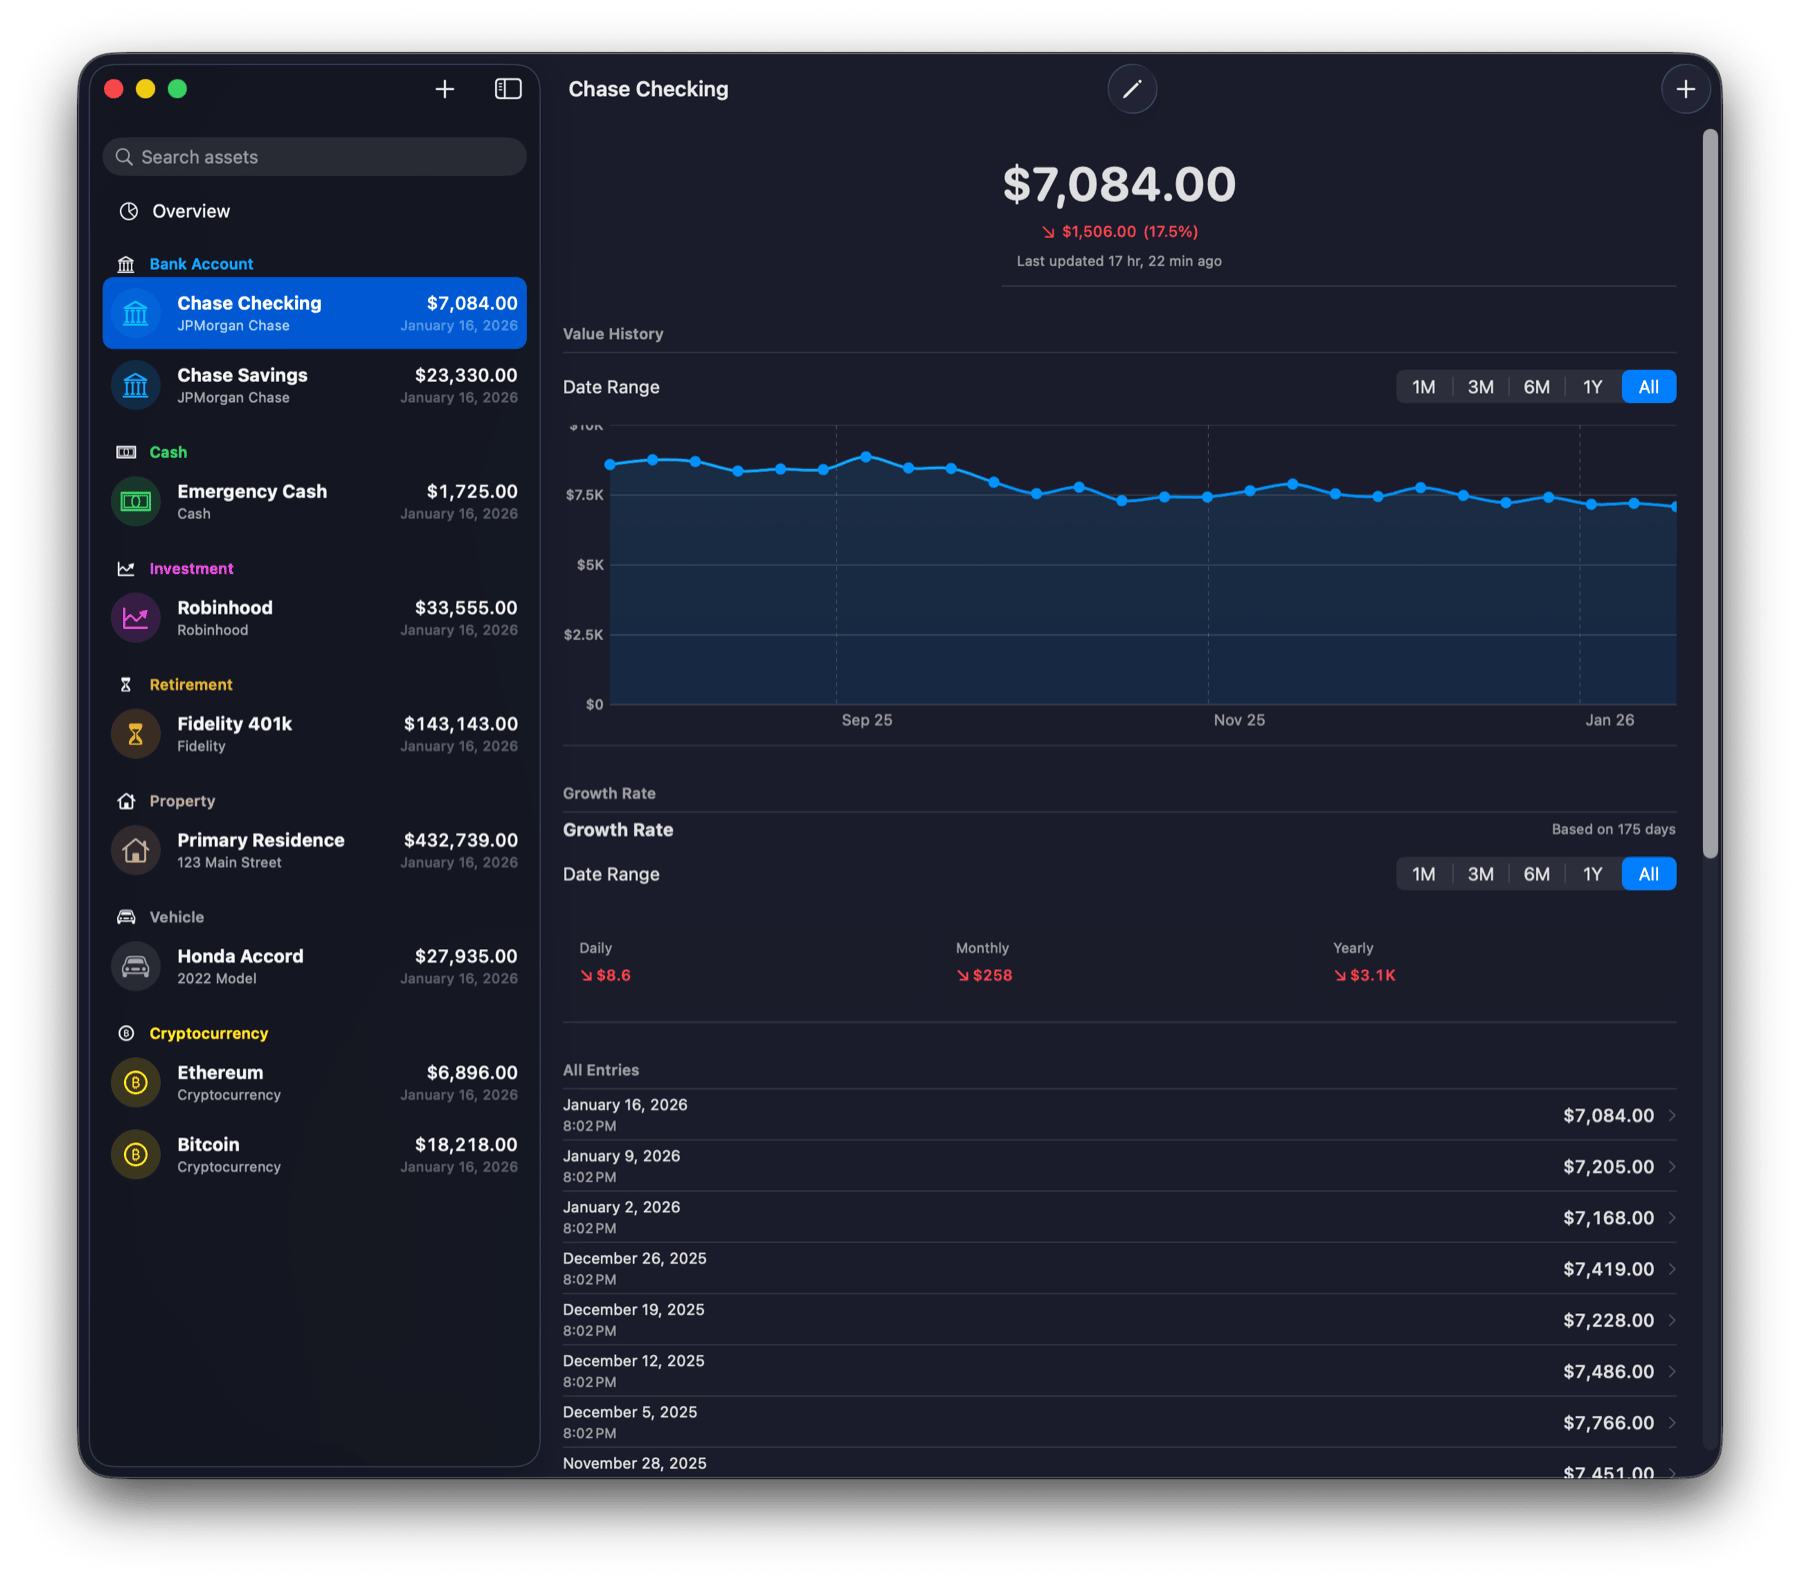Click the add asset plus button
The image size is (1800, 1581).
pos(445,88)
